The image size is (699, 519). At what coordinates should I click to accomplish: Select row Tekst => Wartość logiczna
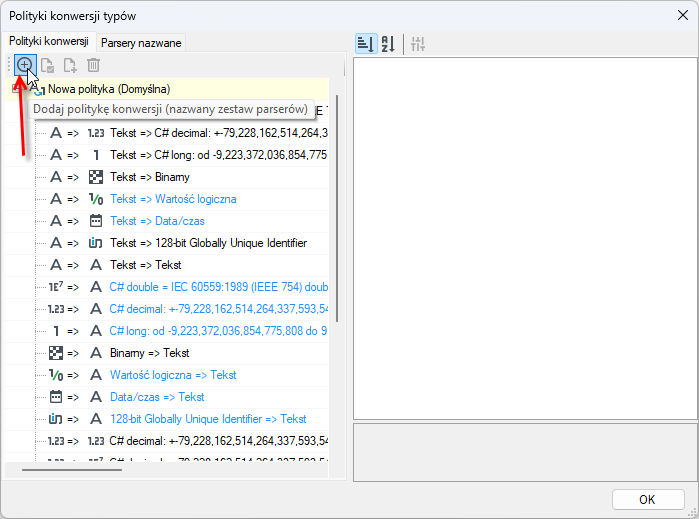click(173, 199)
